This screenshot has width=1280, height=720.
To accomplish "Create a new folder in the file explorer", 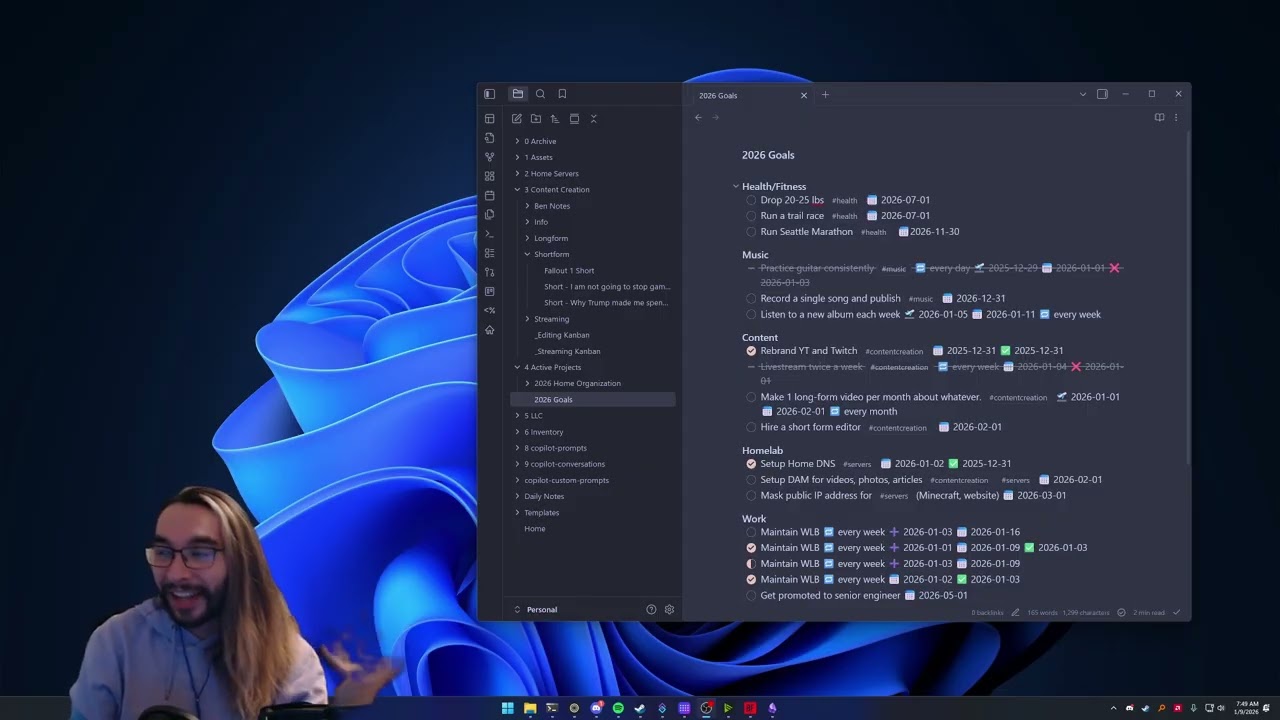I will coord(536,119).
